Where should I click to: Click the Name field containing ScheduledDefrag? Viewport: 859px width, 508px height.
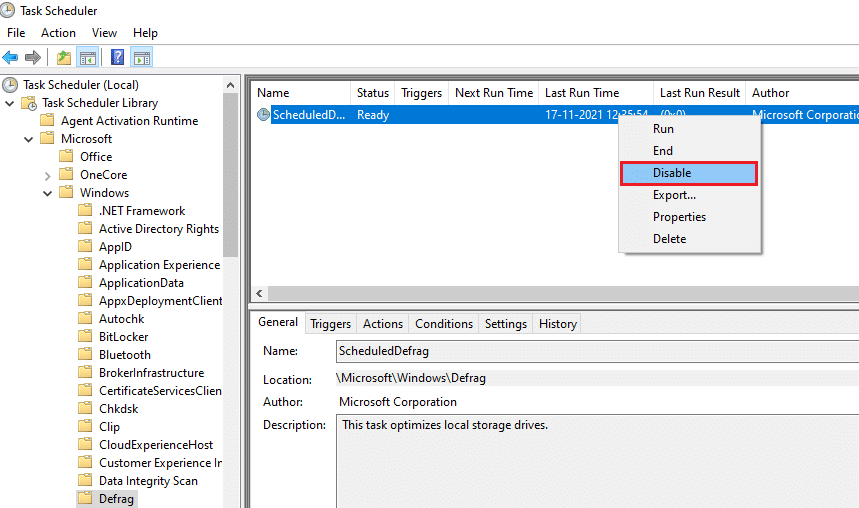597,351
